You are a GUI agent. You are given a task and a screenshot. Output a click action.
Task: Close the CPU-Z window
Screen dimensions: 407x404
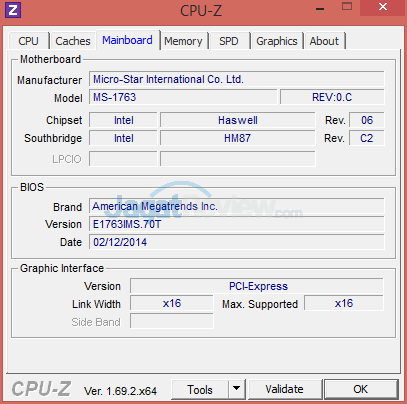click(383, 7)
